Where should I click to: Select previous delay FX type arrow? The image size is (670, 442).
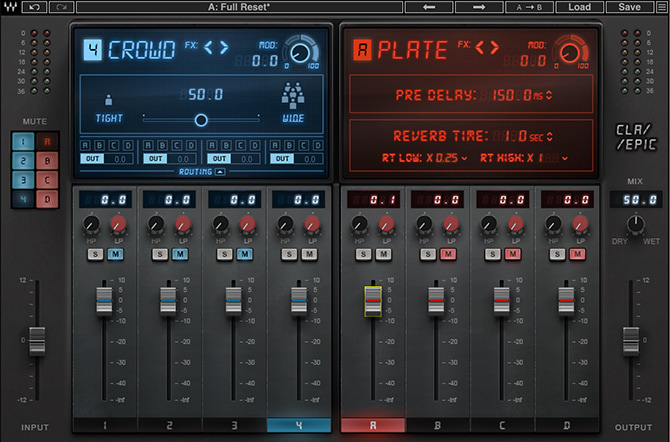pos(208,47)
